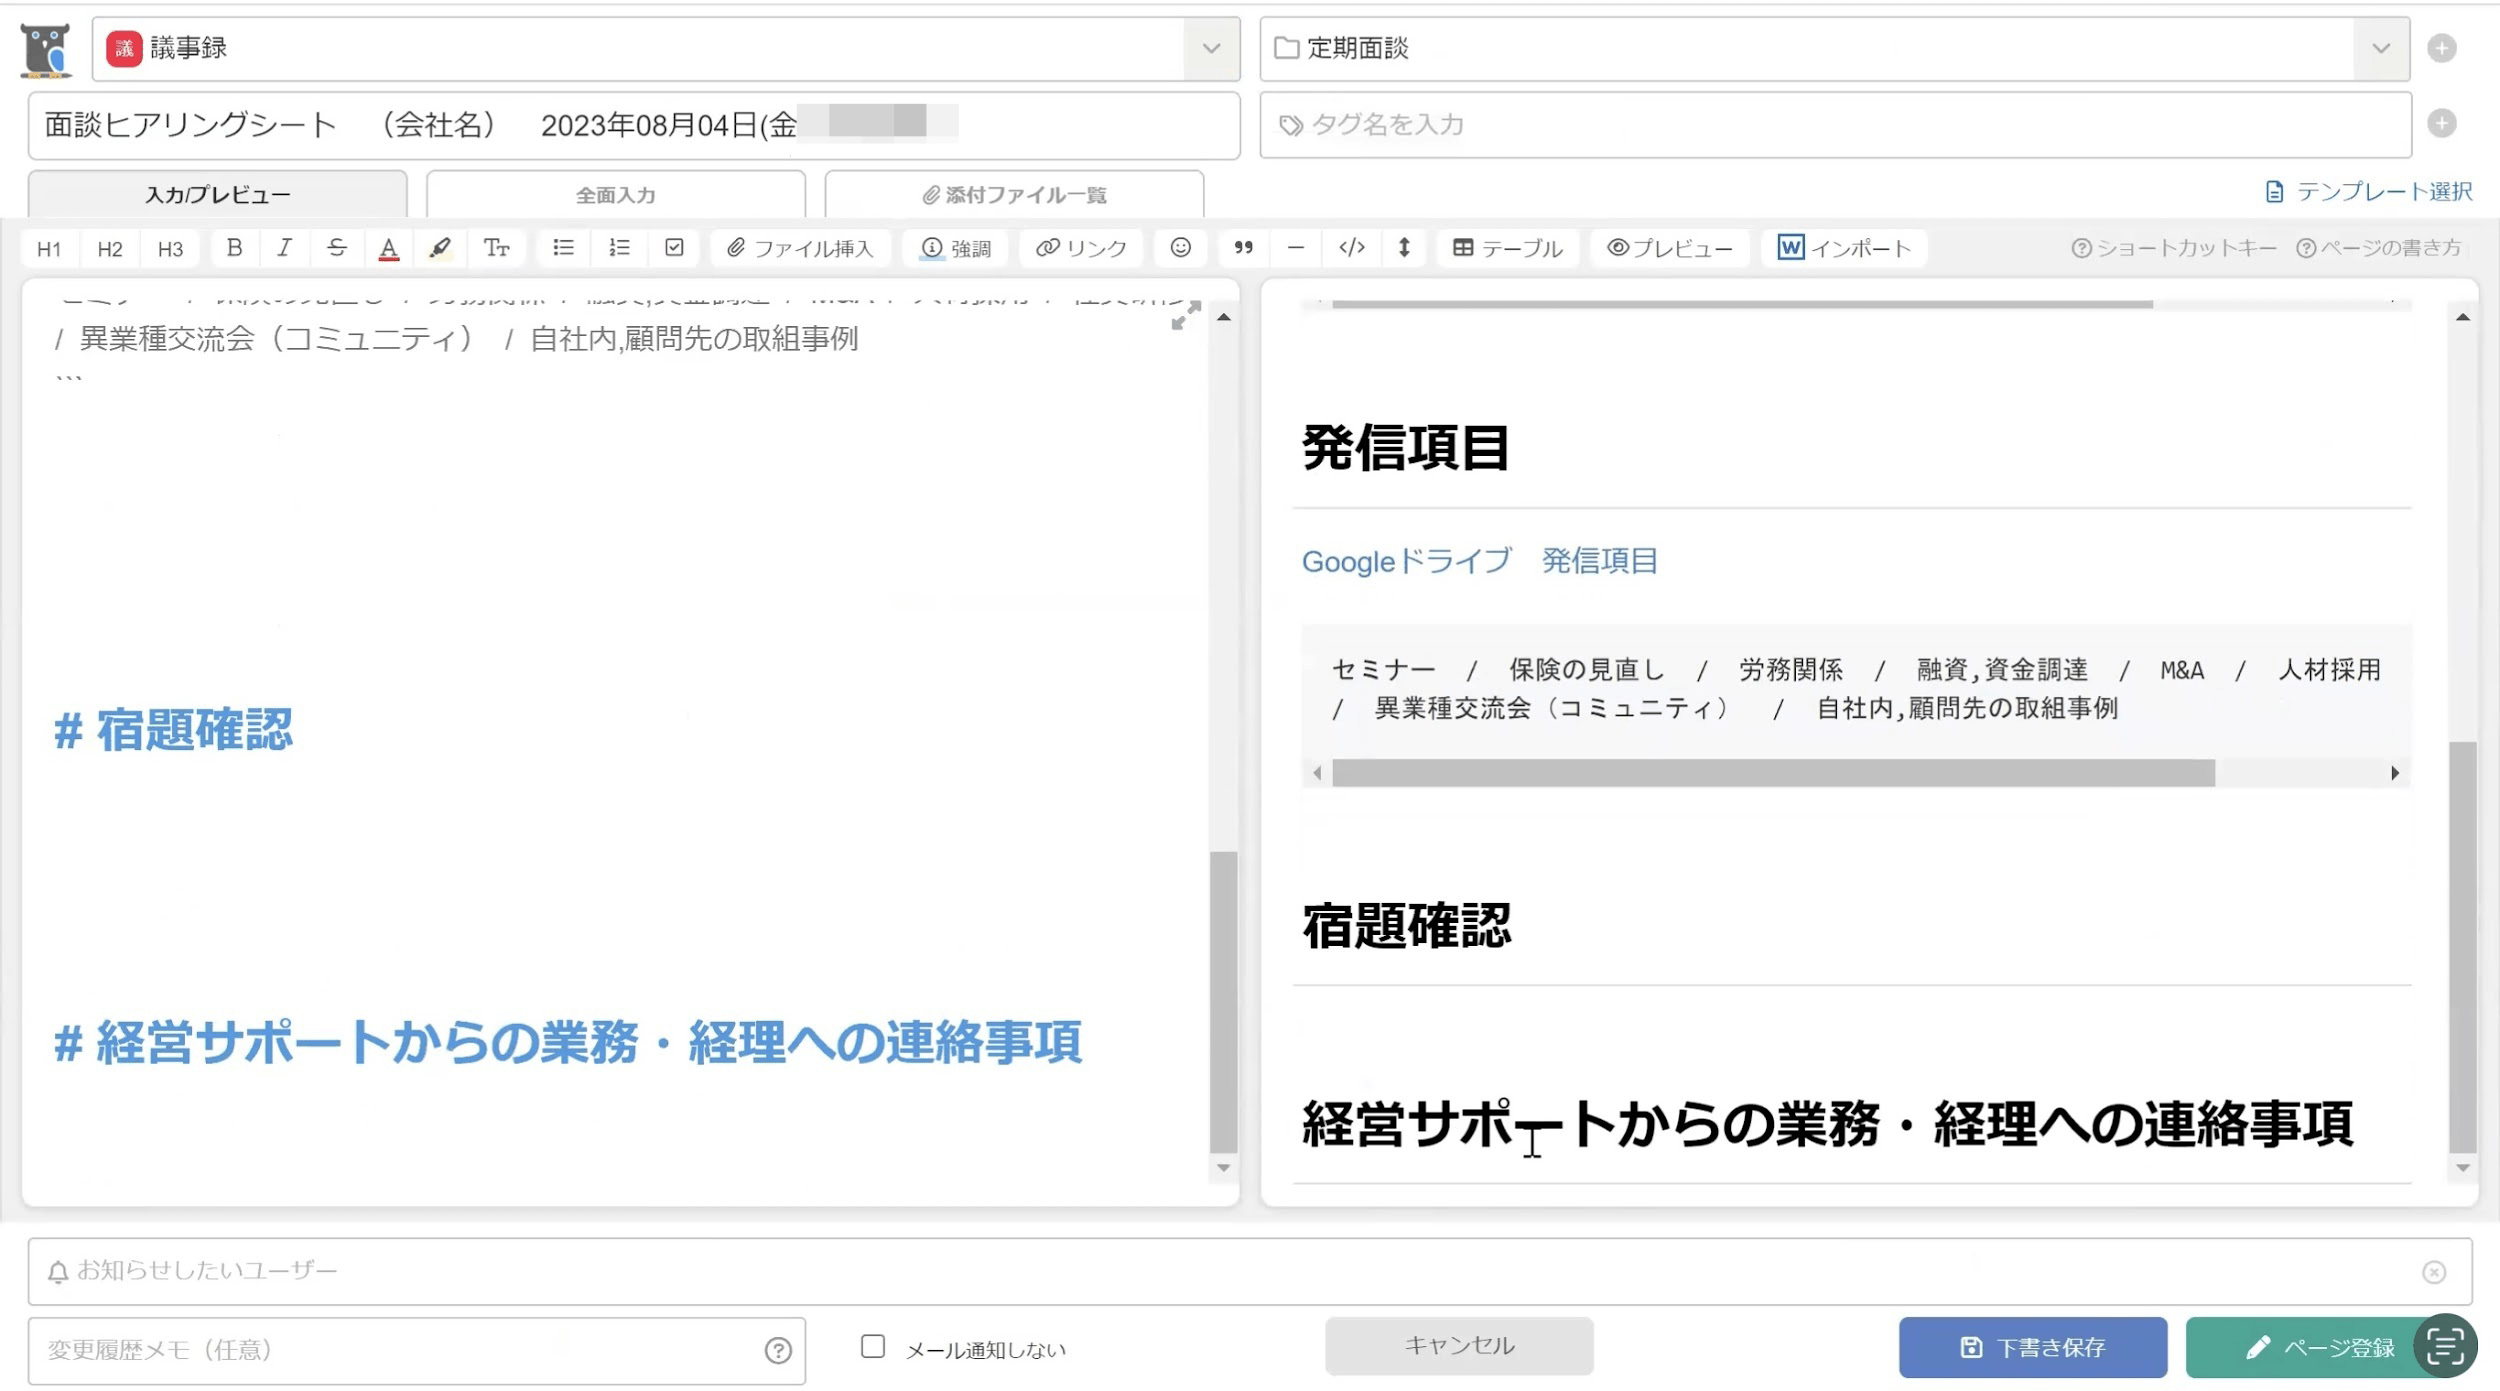The height and width of the screenshot is (1391, 2500).
Task: Enable the メール通知しない checkbox
Action: [x=874, y=1348]
